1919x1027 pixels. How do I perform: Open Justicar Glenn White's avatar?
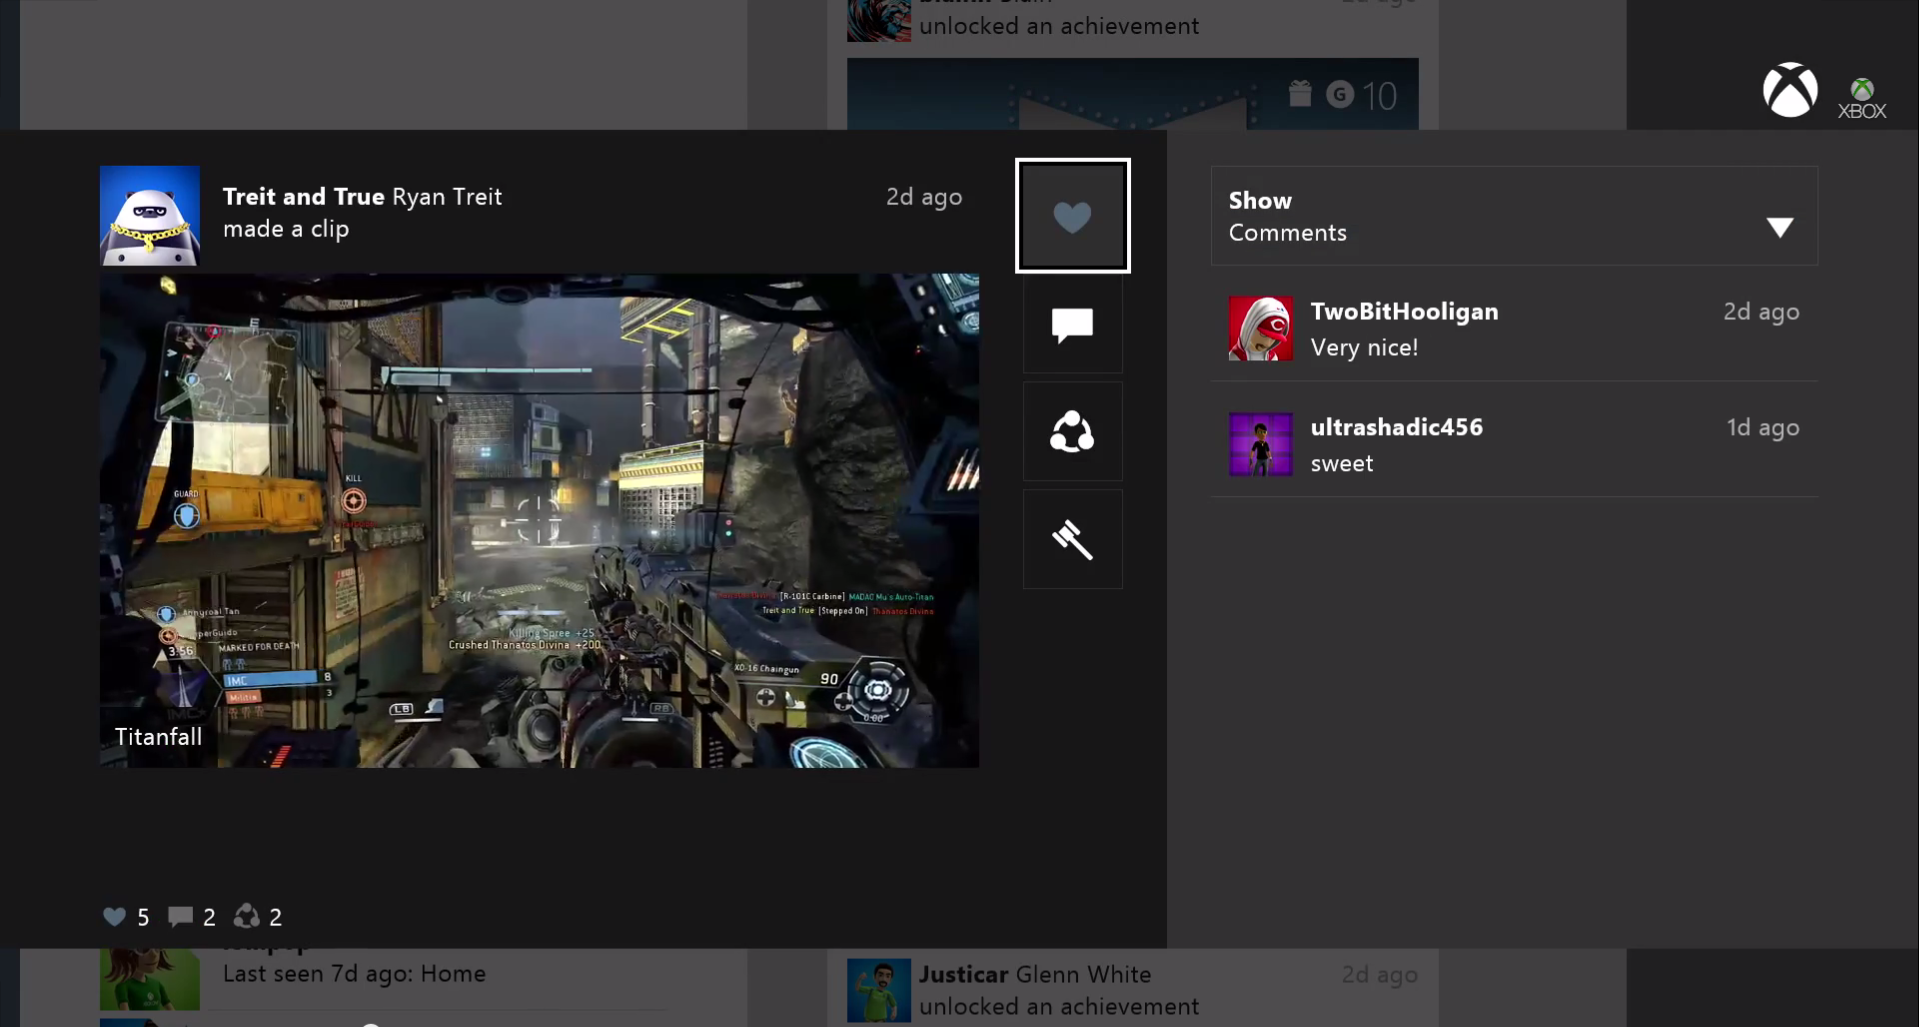click(878, 990)
